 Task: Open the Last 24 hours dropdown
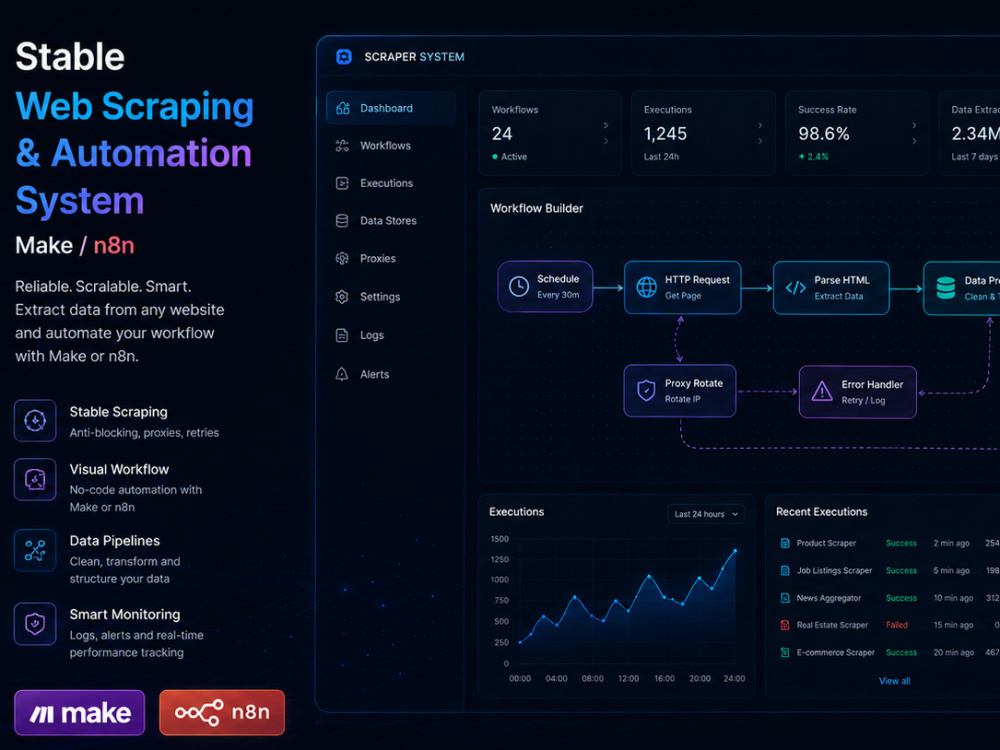point(706,514)
